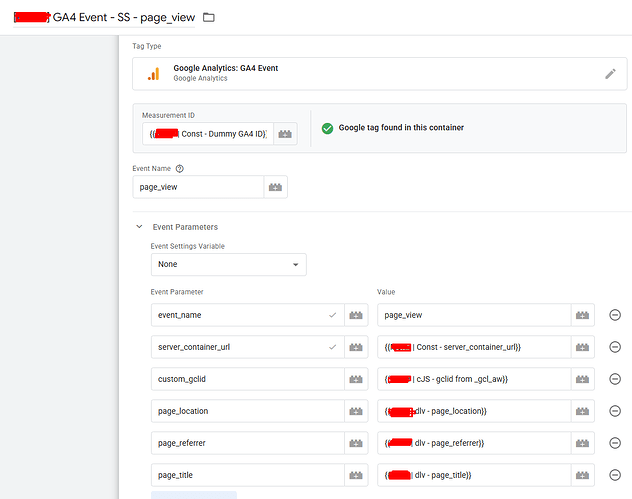Open variable picker for Event Name field
Screen dimensions: 632x499
click(x=275, y=187)
